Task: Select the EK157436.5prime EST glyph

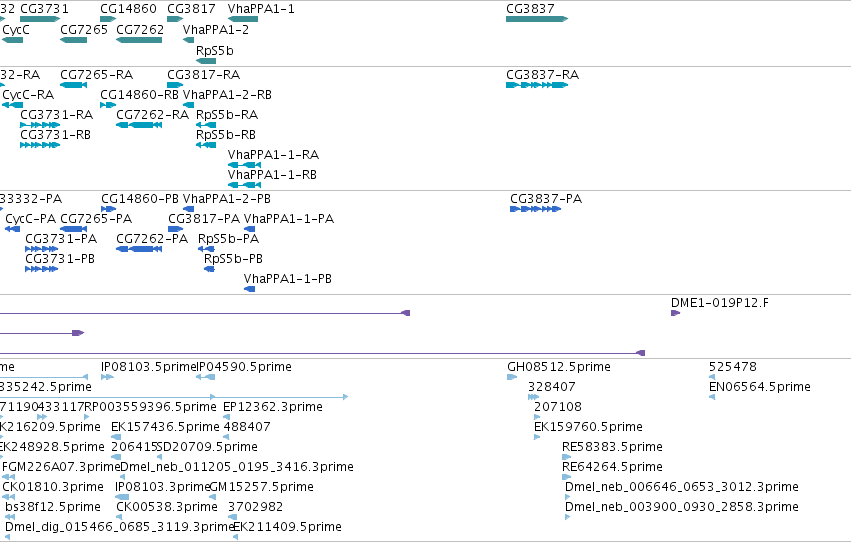Action: pos(116,438)
